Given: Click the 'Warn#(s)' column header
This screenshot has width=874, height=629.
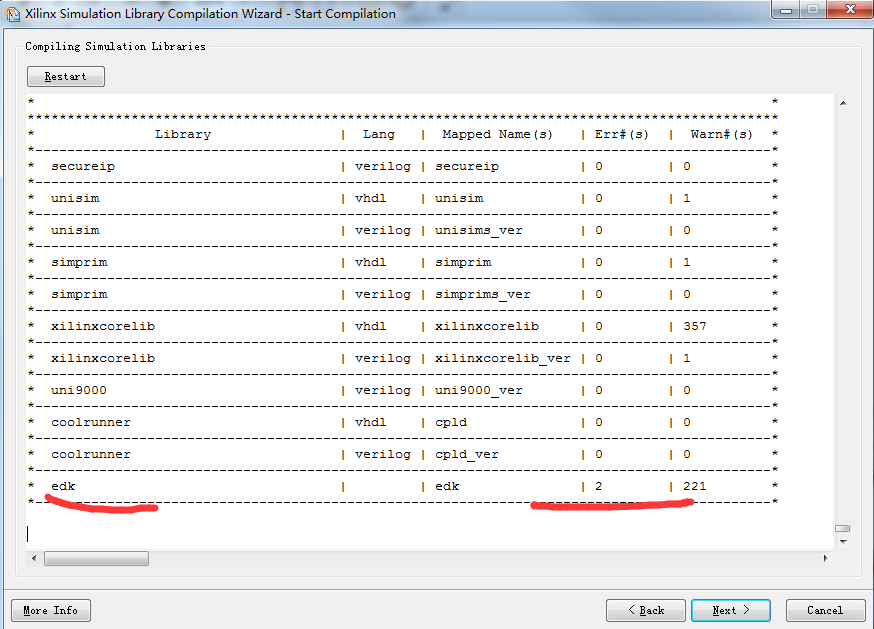Looking at the screenshot, I should (x=721, y=134).
